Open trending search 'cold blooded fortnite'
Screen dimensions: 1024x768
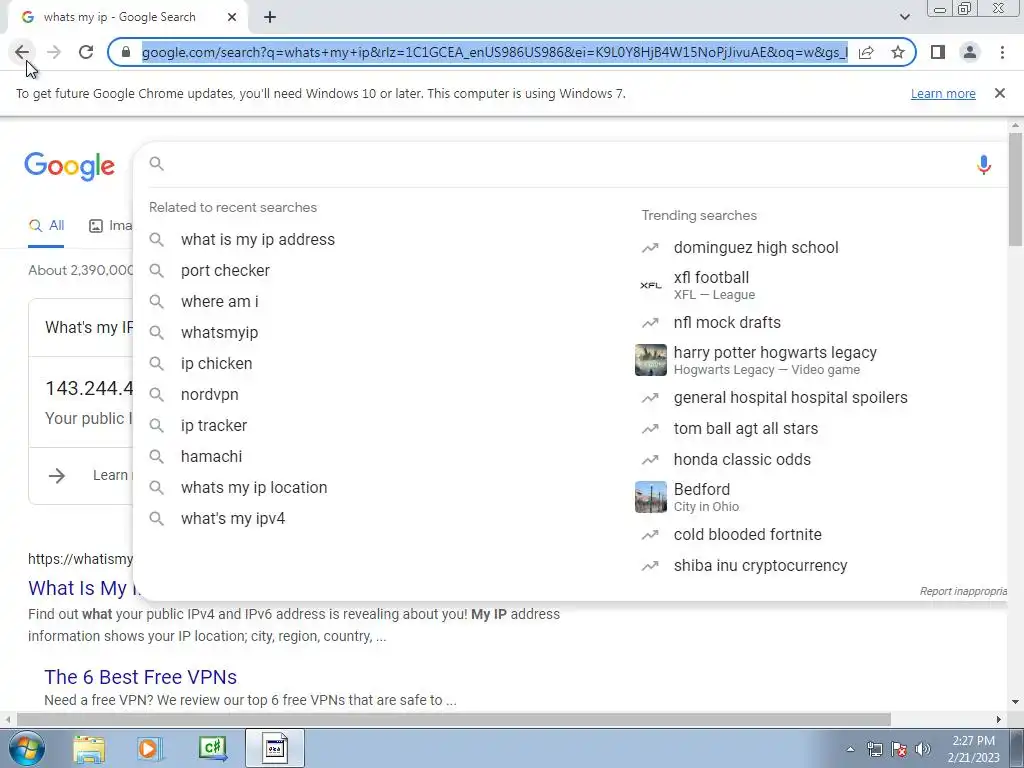(x=747, y=535)
